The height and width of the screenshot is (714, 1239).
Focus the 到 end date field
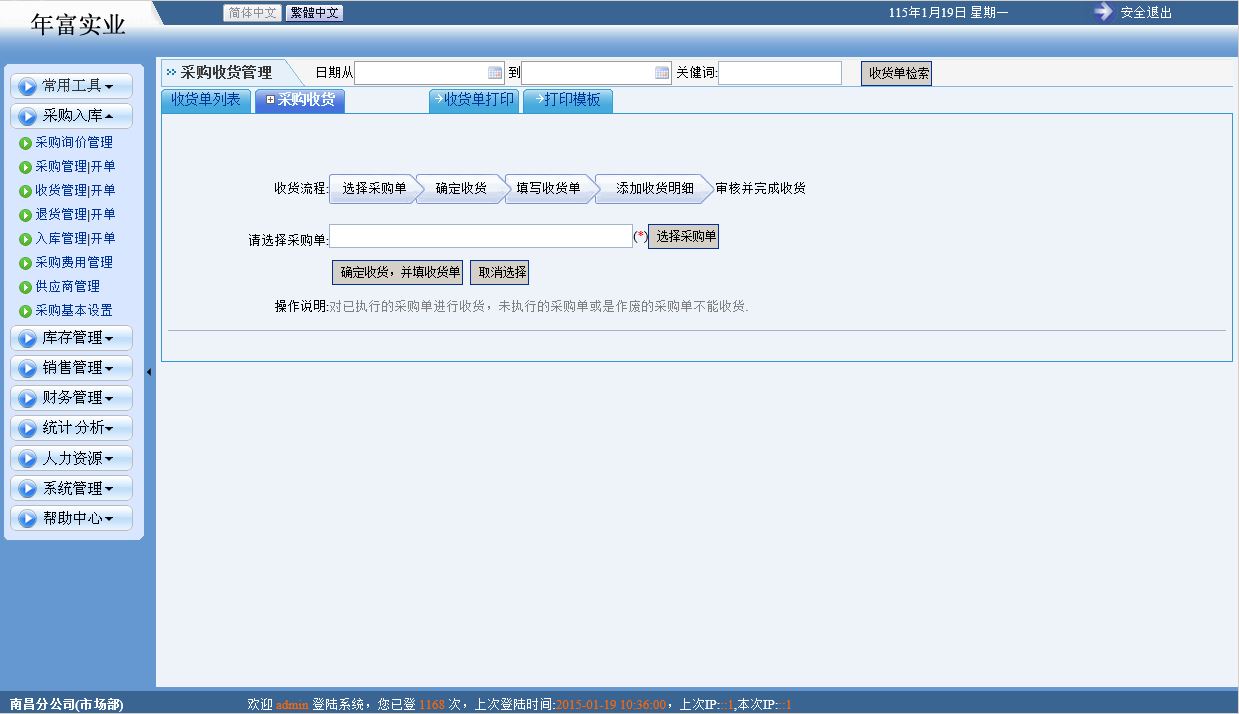click(597, 73)
